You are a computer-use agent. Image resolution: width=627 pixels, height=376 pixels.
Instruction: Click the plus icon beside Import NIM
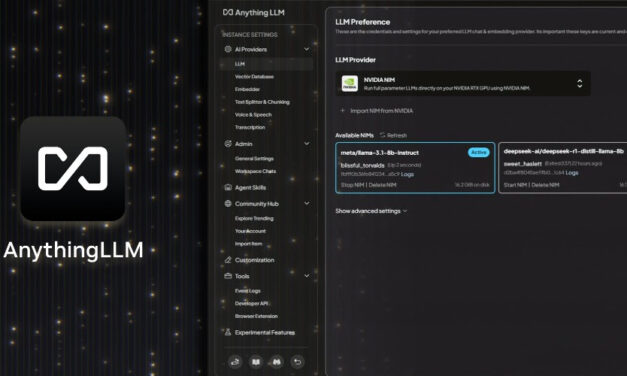point(342,110)
